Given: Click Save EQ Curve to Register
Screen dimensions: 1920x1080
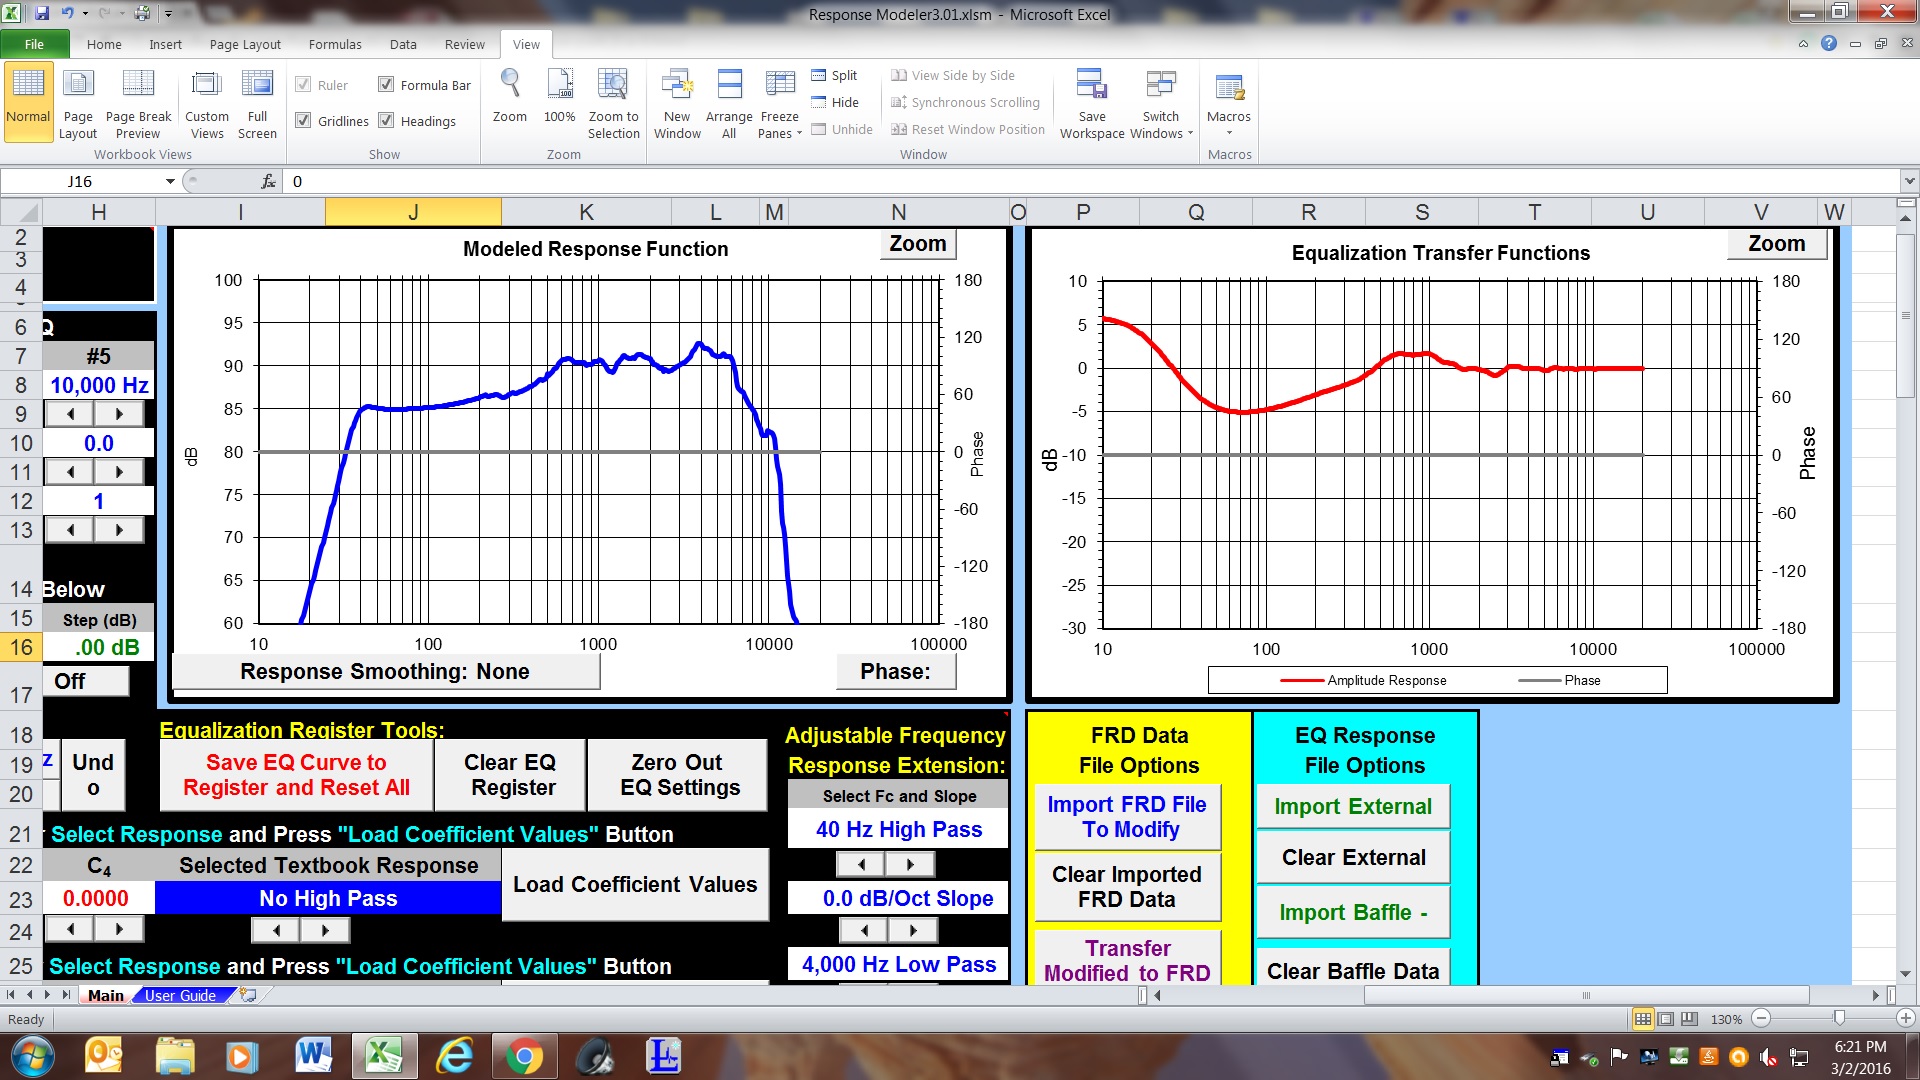Looking at the screenshot, I should tap(296, 775).
